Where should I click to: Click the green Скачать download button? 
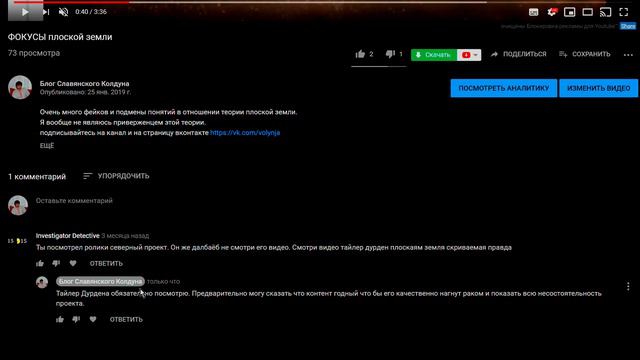click(x=433, y=55)
